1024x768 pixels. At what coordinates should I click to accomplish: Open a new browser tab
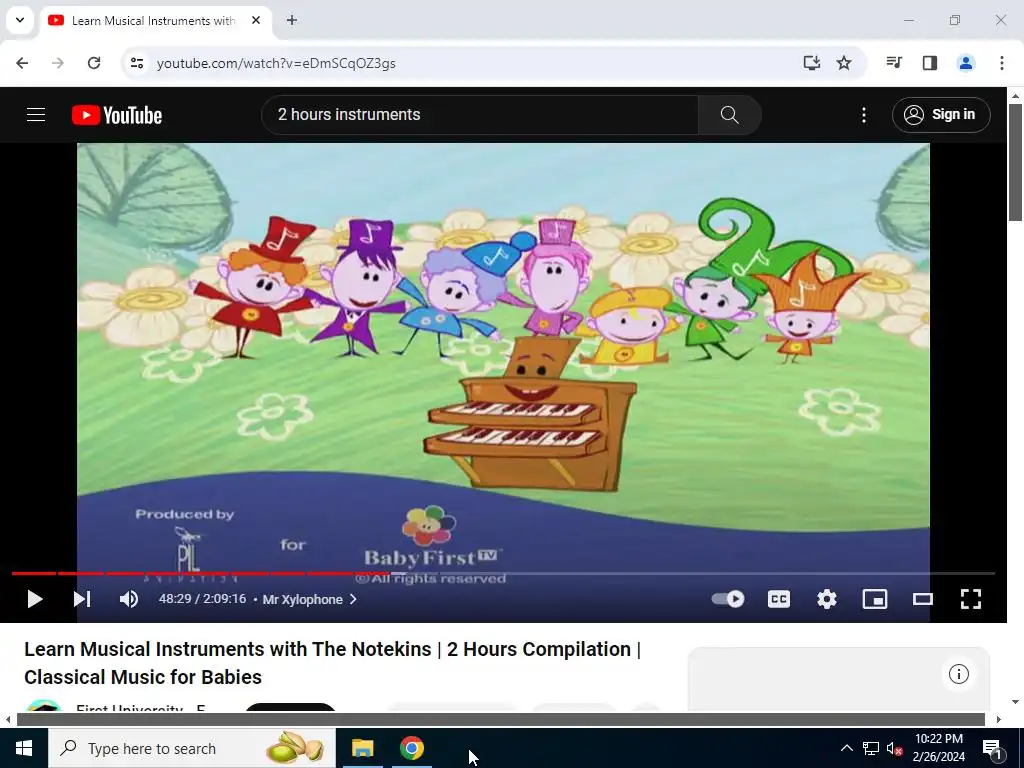[x=292, y=20]
